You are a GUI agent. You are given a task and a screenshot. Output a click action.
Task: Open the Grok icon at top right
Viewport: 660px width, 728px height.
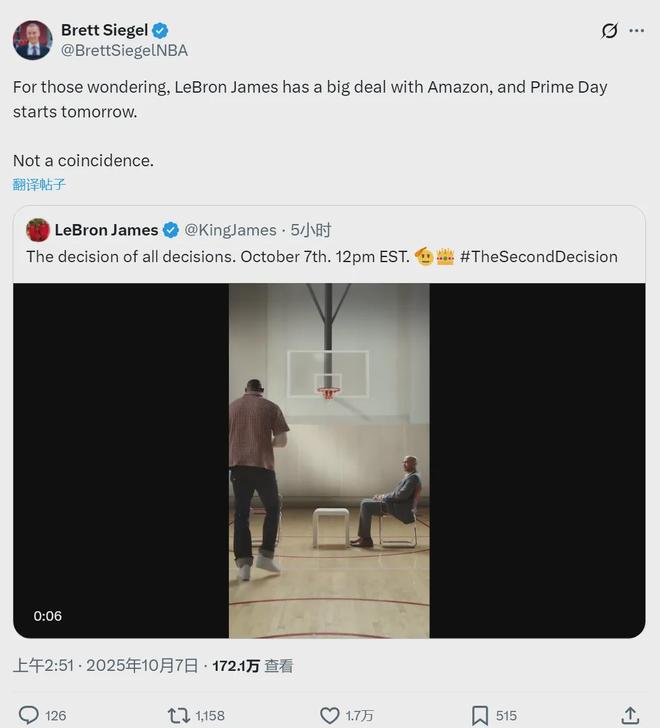click(609, 31)
